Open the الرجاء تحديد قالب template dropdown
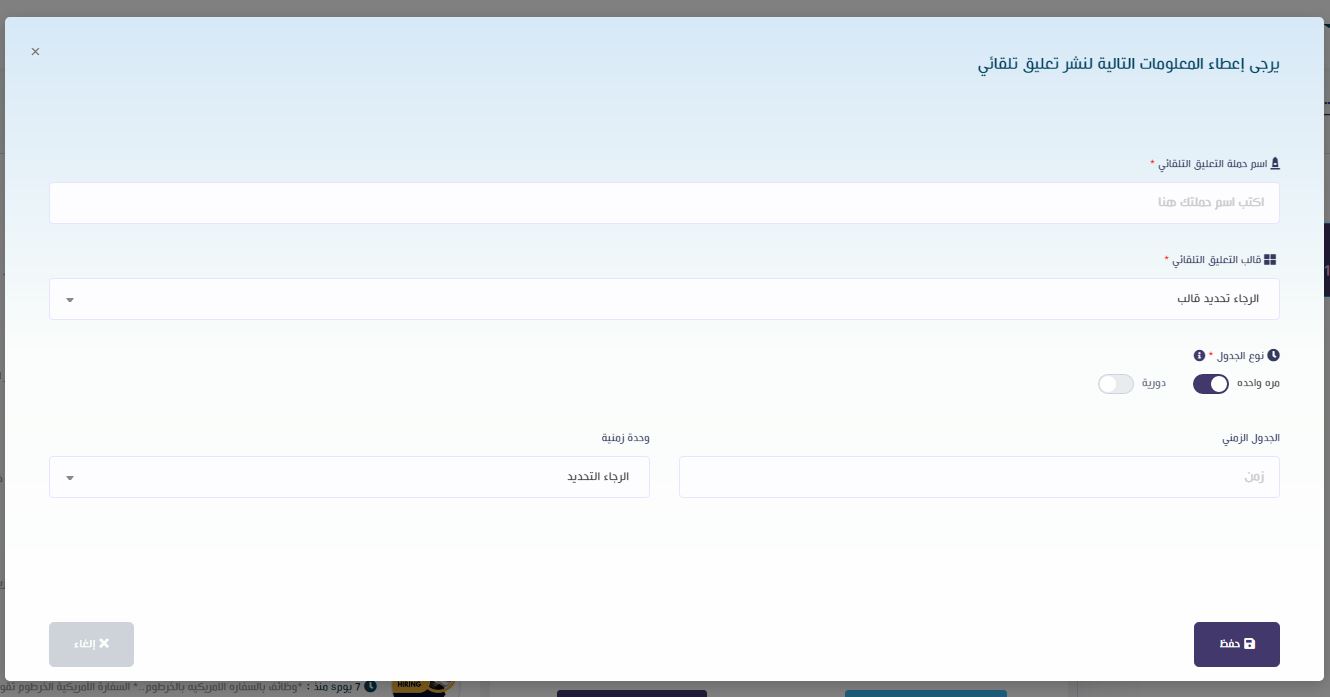Screen dimensions: 1330x697 coord(664,299)
